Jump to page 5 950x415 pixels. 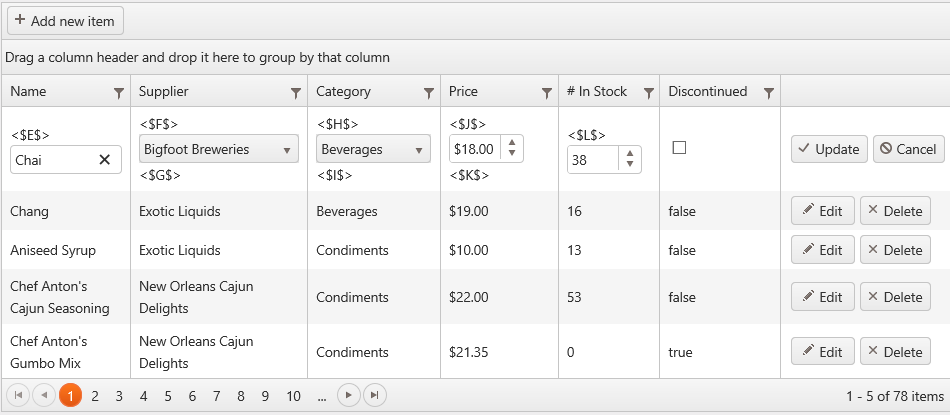click(168, 396)
